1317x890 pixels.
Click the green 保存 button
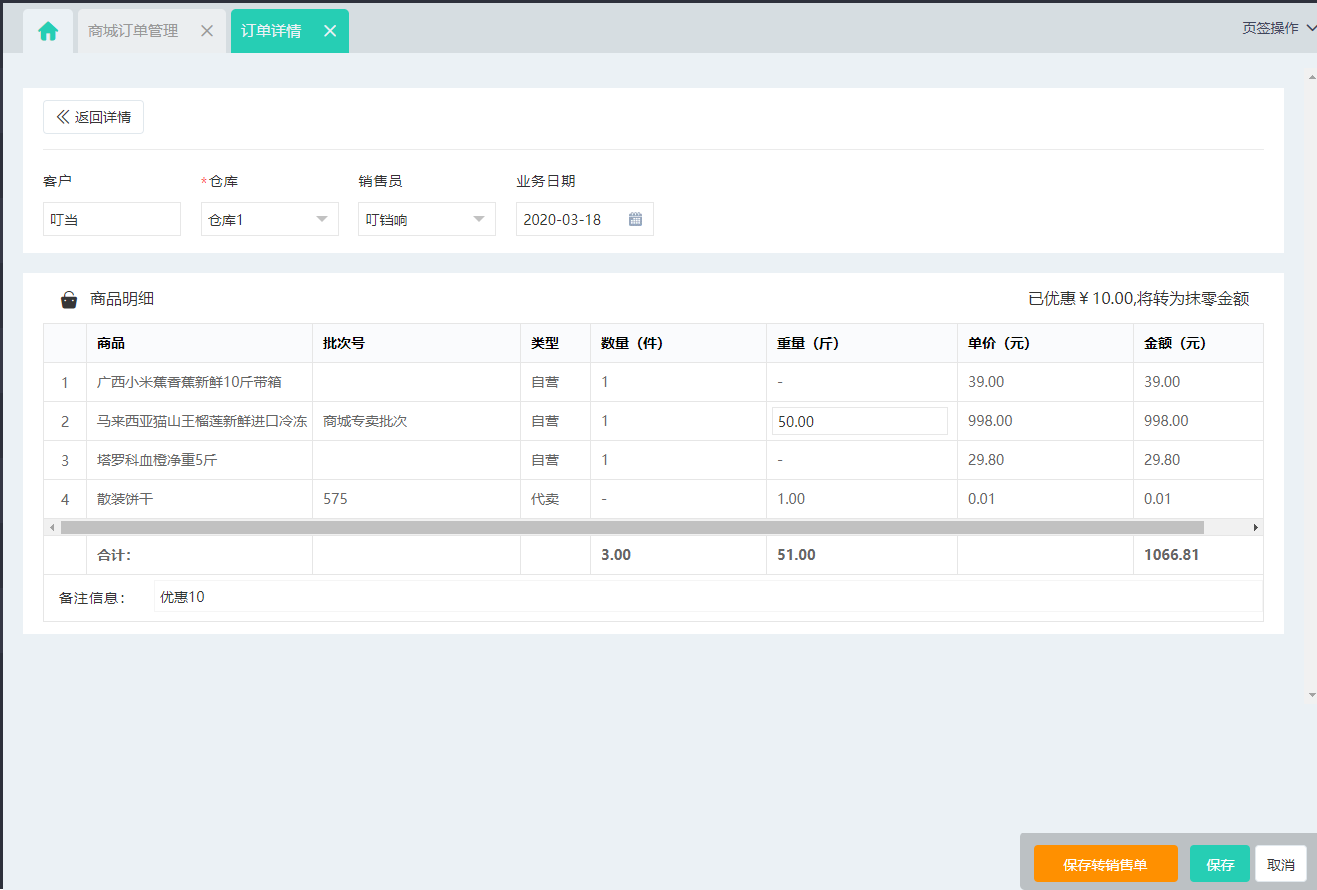click(x=1220, y=865)
